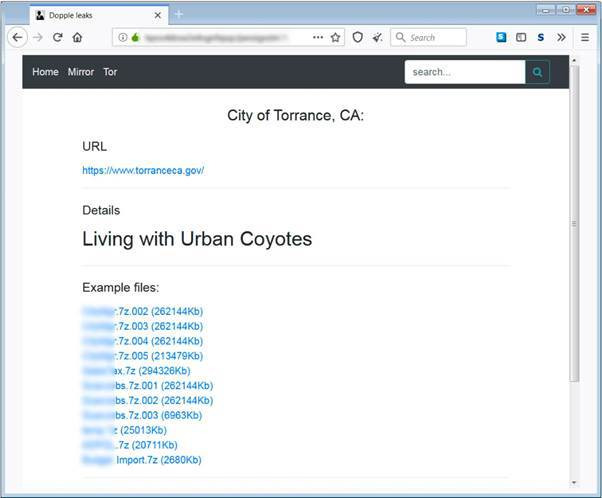The image size is (602, 498).
Task: Open the Import.7z (2680Kb) file link
Action: (x=142, y=460)
